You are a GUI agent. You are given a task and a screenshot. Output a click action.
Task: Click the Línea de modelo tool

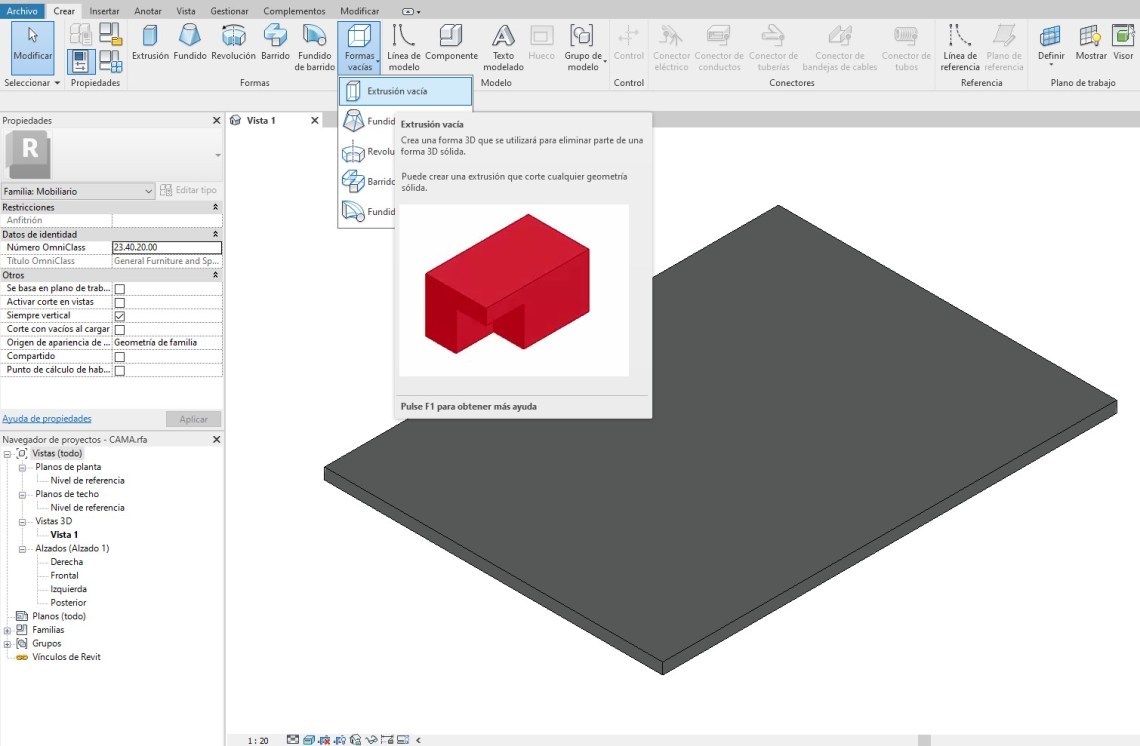404,47
